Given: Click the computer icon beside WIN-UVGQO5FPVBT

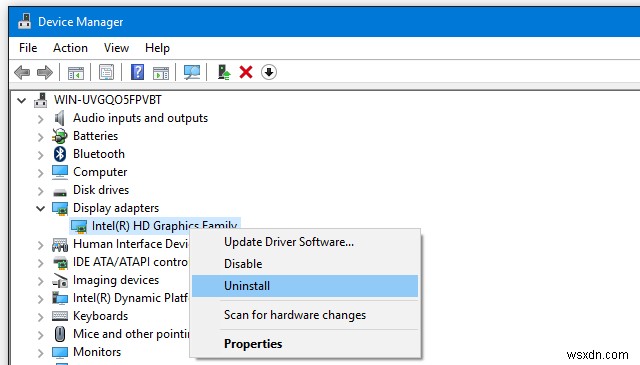Looking at the screenshot, I should tap(40, 100).
